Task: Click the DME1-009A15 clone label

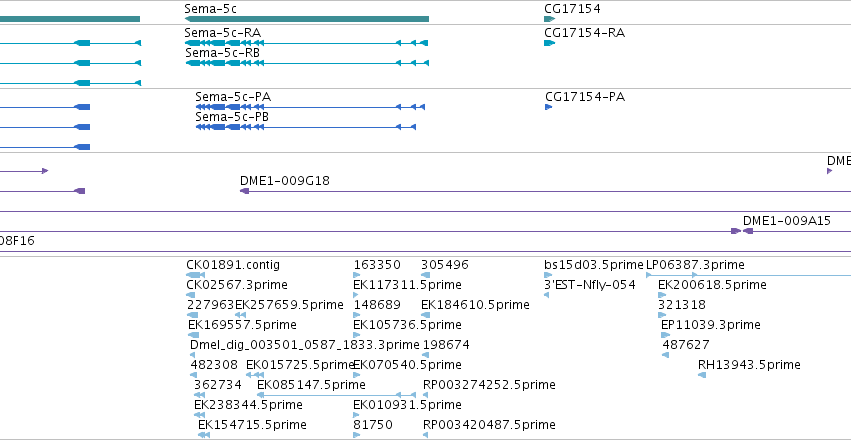Action: pos(786,221)
